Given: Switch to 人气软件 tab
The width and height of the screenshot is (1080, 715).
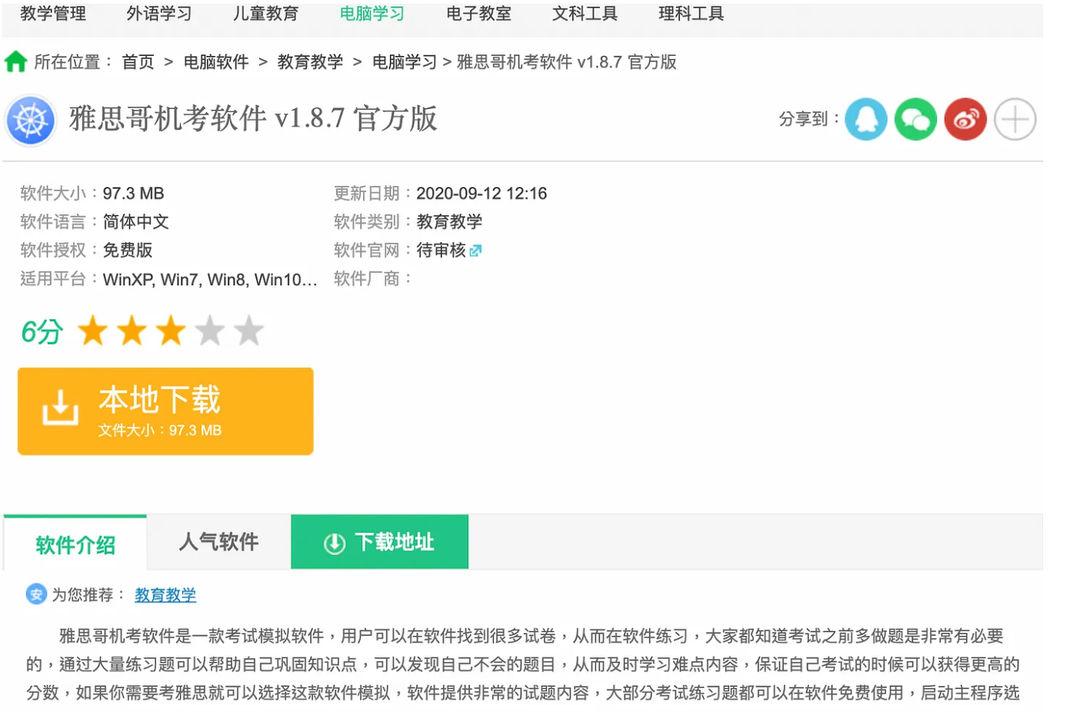Looking at the screenshot, I should point(219,542).
